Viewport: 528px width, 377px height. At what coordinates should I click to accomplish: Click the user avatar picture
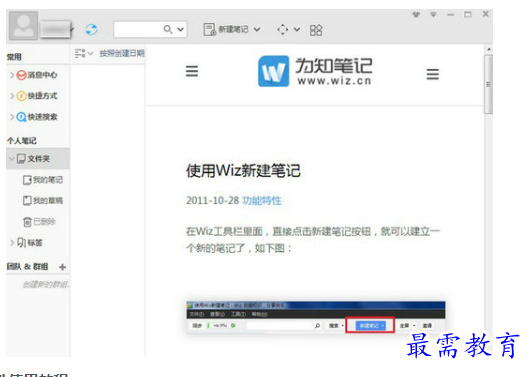pyautogui.click(x=23, y=25)
